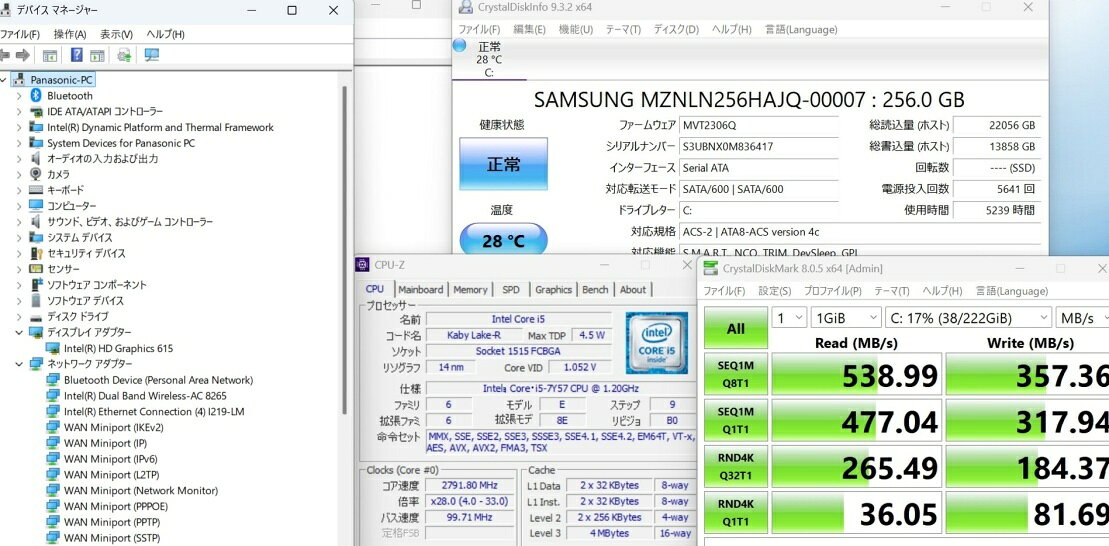Open the test size 1GiB dropdown
This screenshot has height=546, width=1109.
(844, 318)
